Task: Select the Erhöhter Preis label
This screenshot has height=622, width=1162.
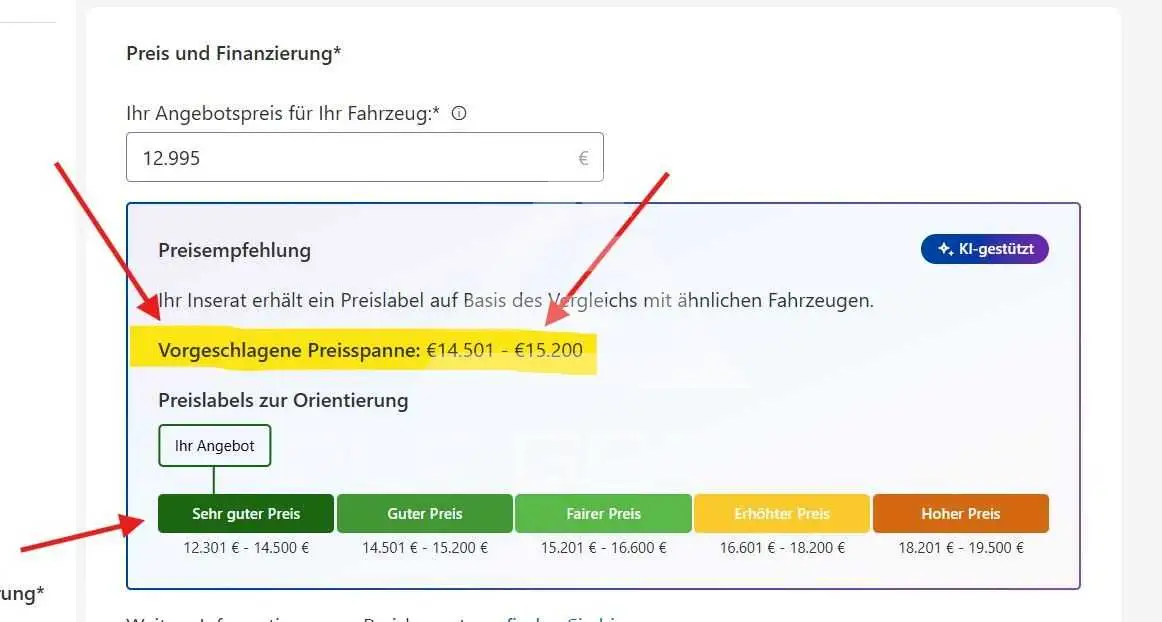Action: pos(782,513)
